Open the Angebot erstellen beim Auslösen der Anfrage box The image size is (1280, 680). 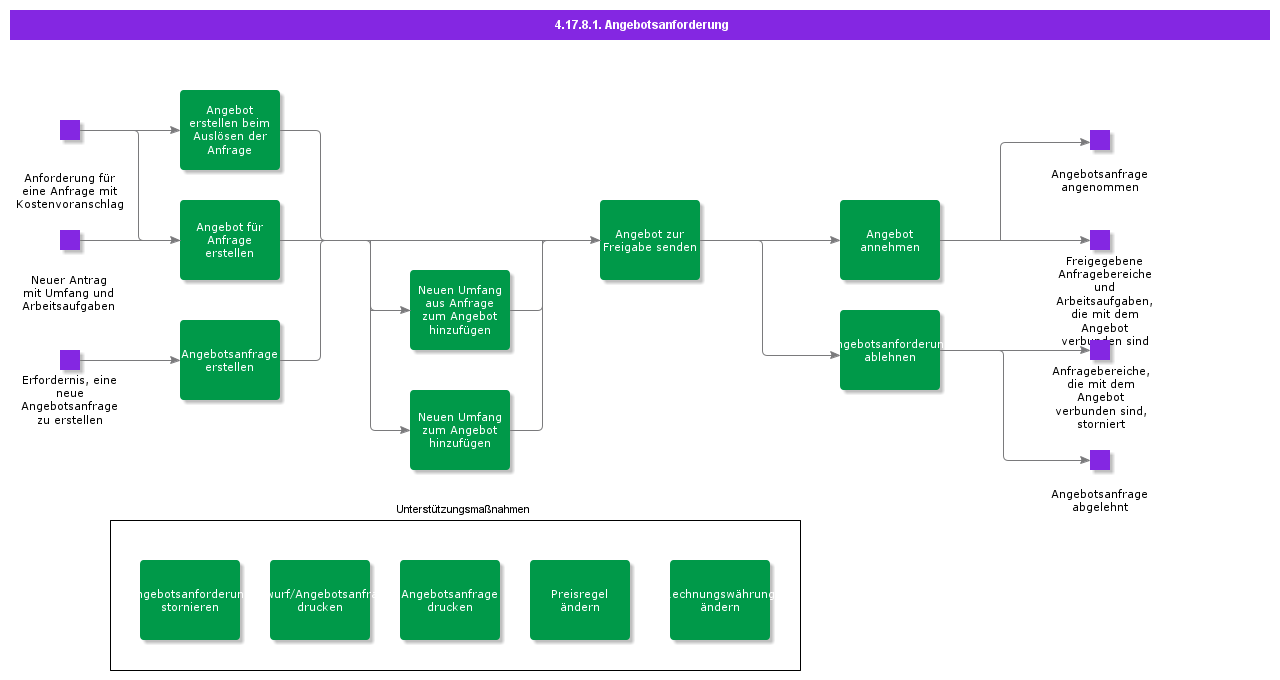(230, 130)
